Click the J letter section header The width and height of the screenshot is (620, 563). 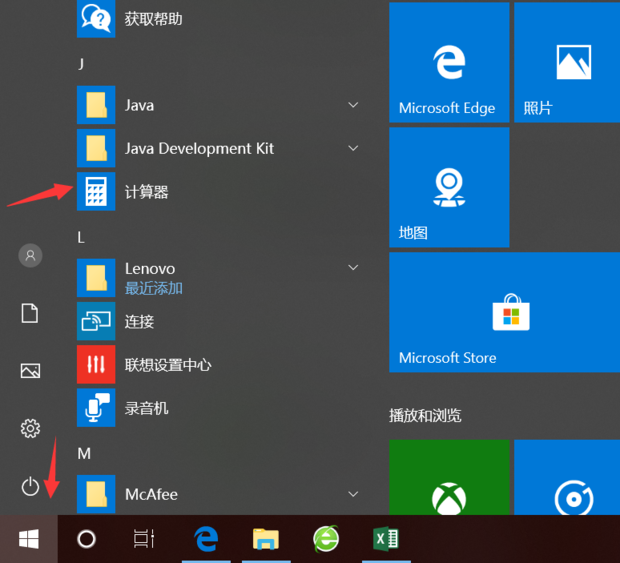point(81,64)
